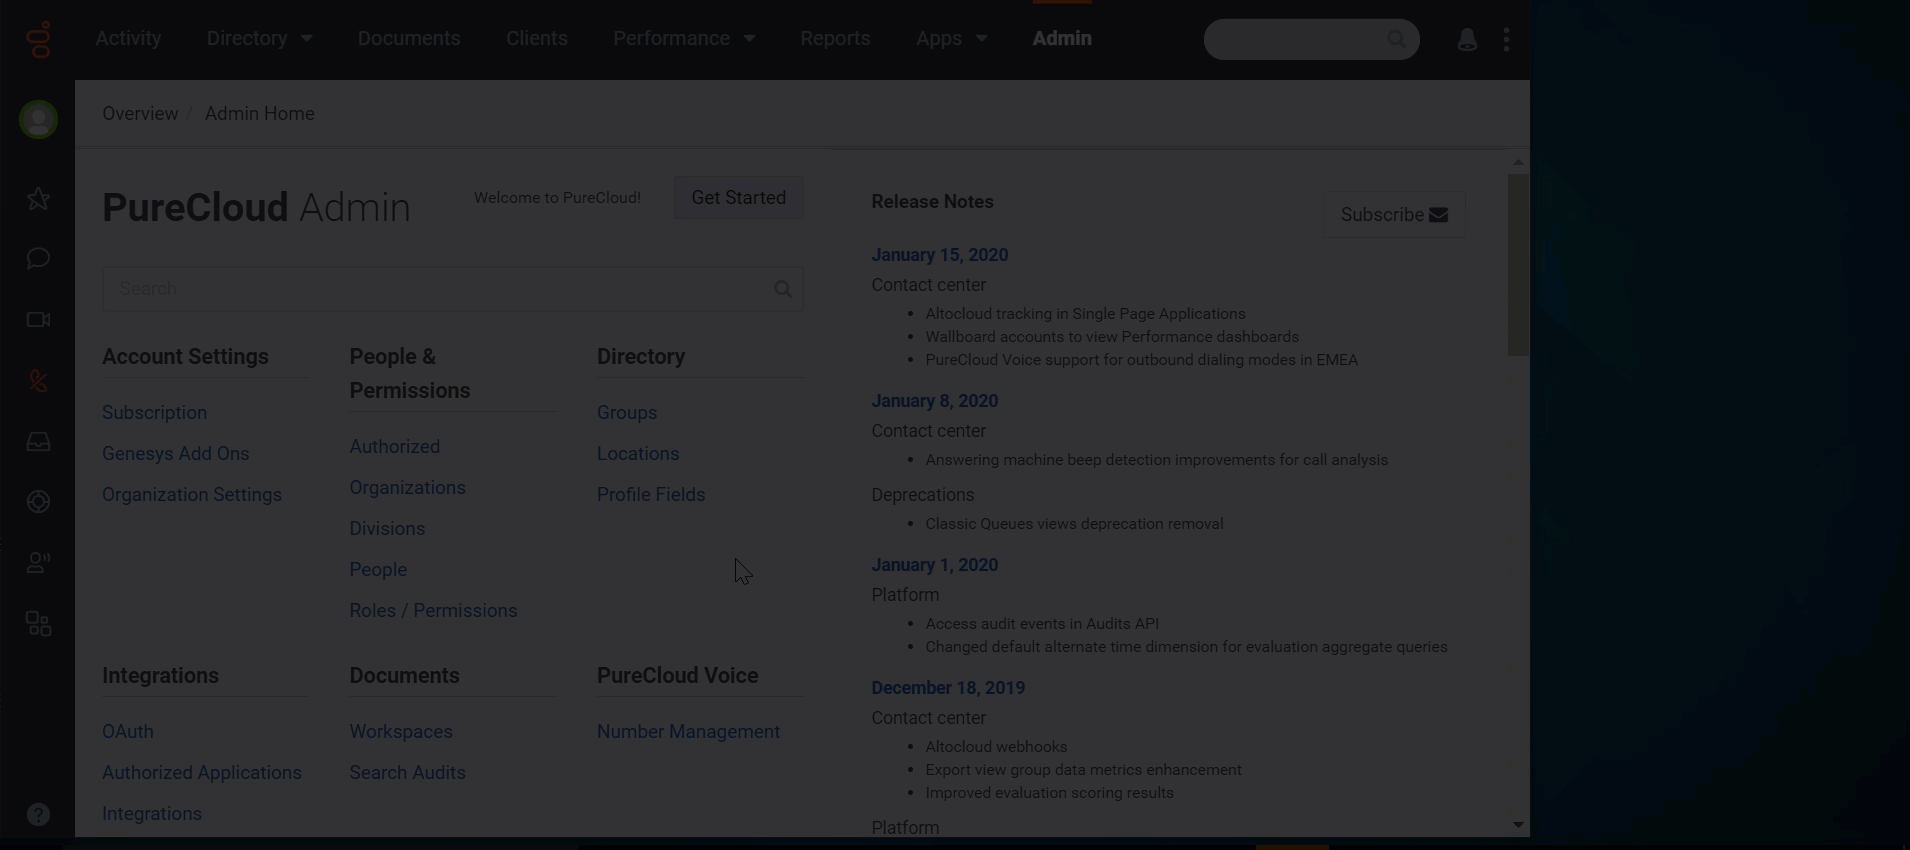Viewport: 1910px width, 850px height.
Task: Click the scrollbar down arrow
Action: (x=1518, y=825)
